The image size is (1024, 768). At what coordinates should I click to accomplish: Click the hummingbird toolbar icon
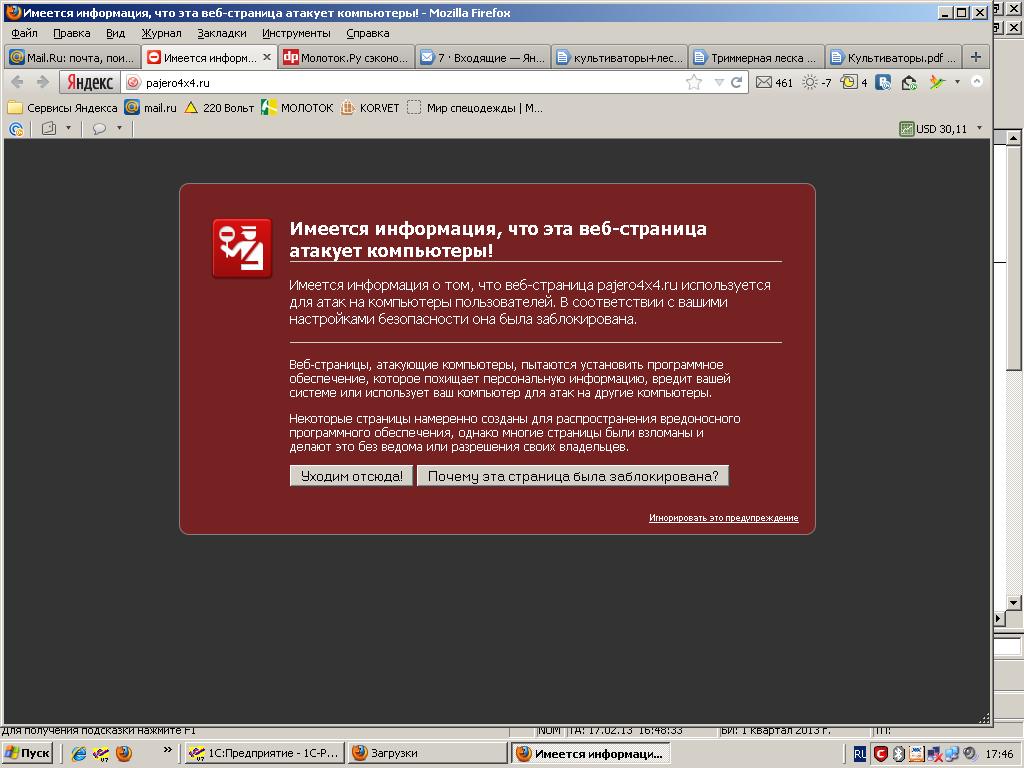click(937, 82)
